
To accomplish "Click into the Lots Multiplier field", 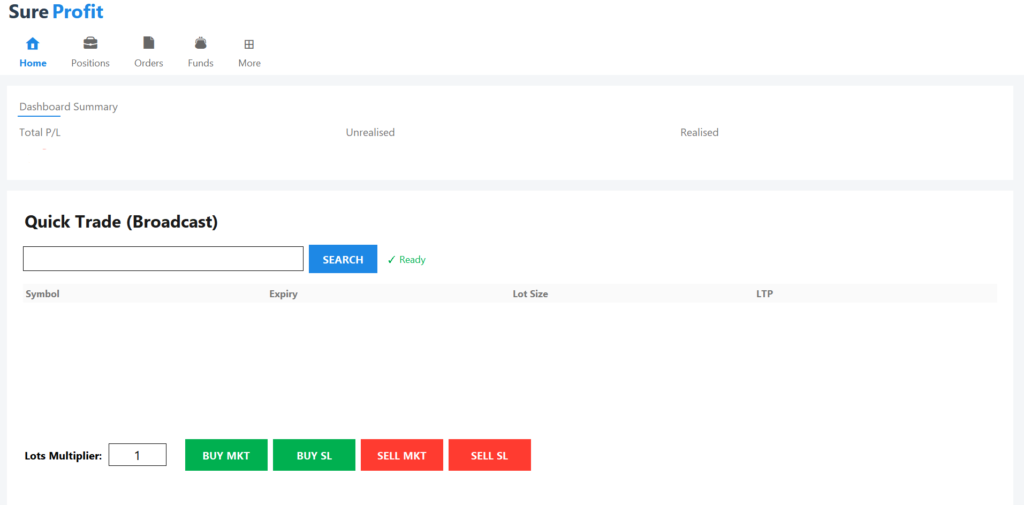I will tap(137, 455).
